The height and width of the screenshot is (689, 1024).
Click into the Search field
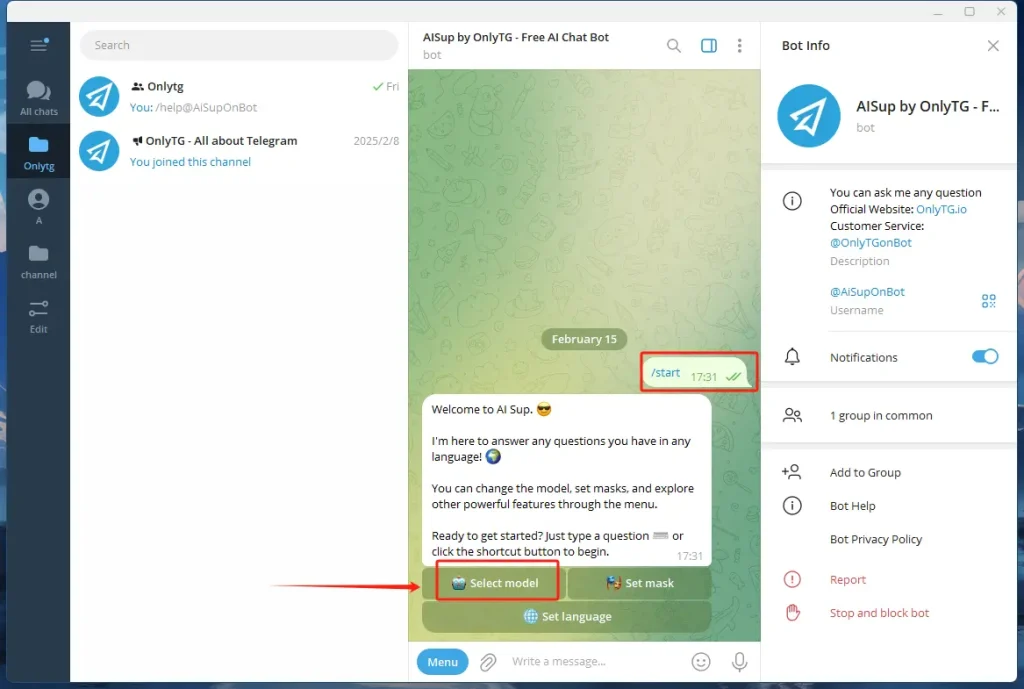238,45
